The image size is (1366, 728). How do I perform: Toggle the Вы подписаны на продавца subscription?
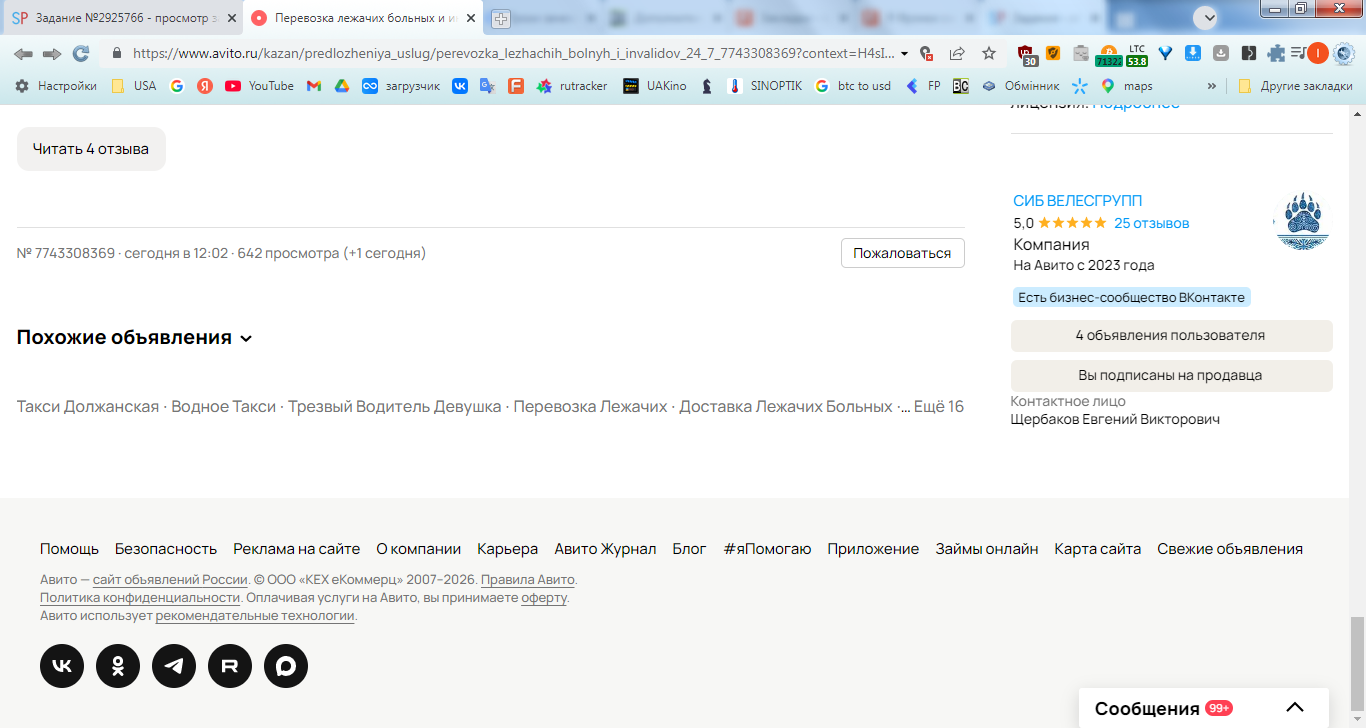1171,376
